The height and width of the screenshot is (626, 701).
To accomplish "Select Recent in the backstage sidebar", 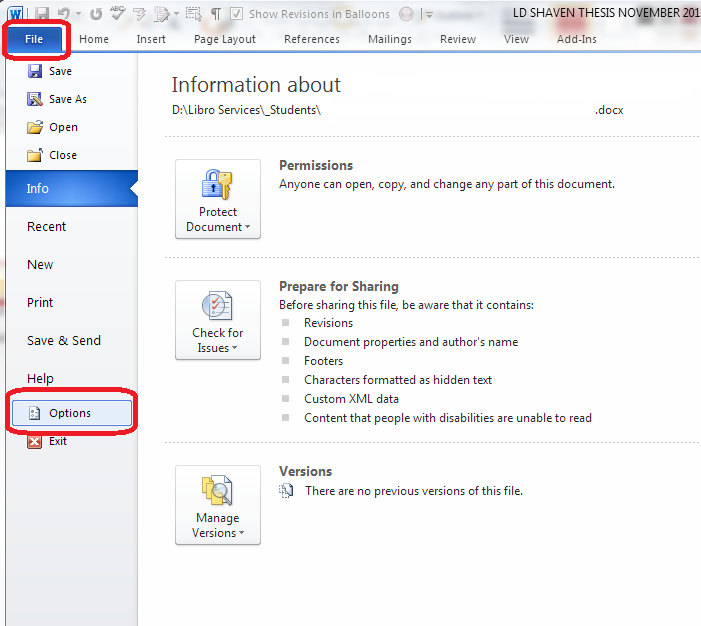I will (47, 227).
